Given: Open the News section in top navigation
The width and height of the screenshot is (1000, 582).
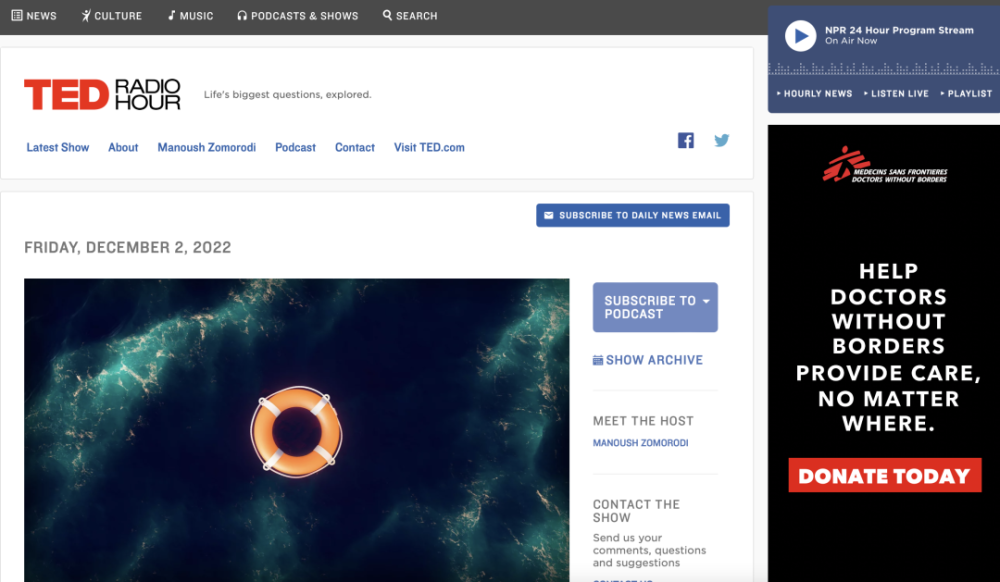Looking at the screenshot, I should point(34,15).
